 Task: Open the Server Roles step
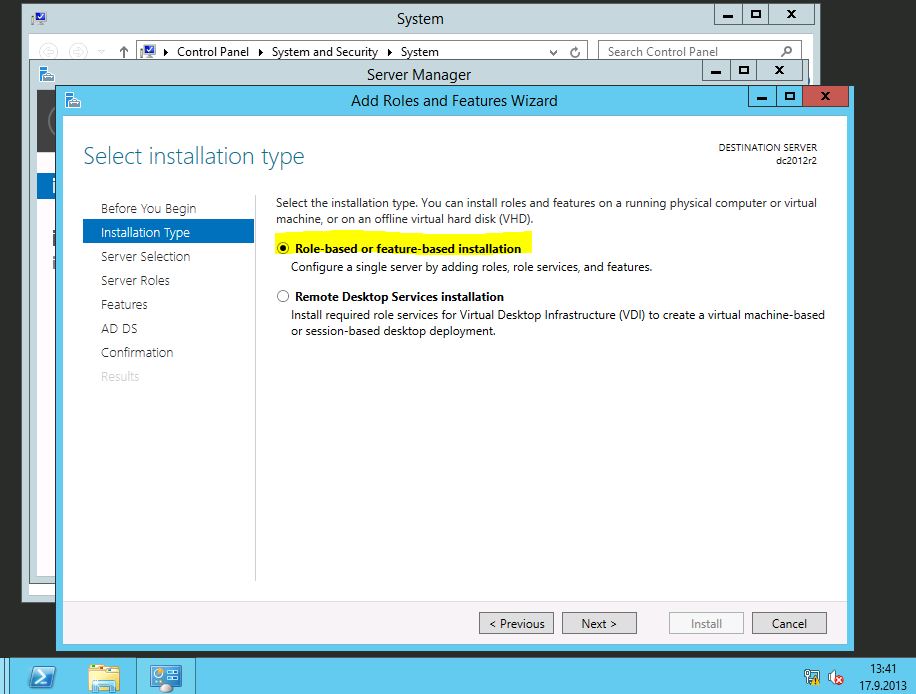(135, 280)
